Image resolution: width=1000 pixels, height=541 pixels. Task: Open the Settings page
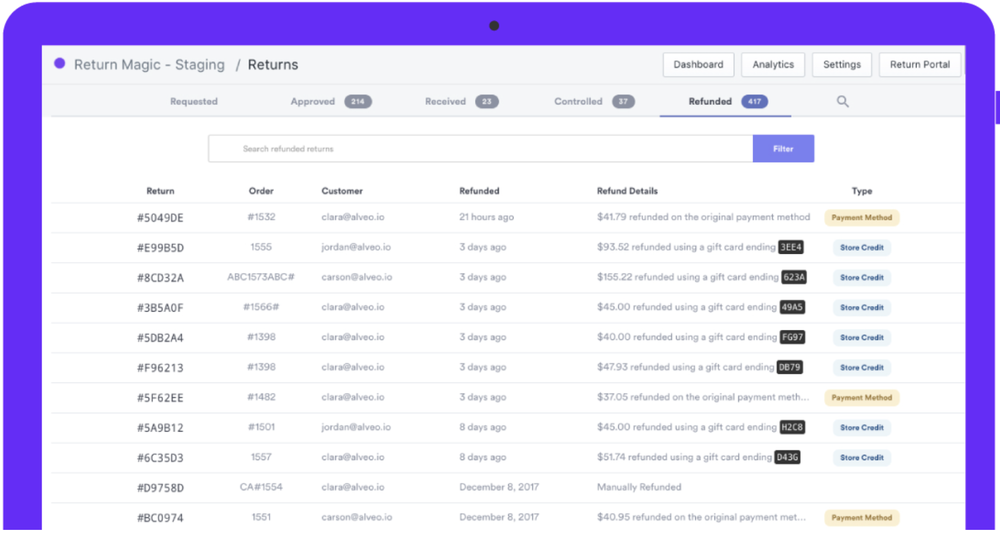pyautogui.click(x=842, y=64)
